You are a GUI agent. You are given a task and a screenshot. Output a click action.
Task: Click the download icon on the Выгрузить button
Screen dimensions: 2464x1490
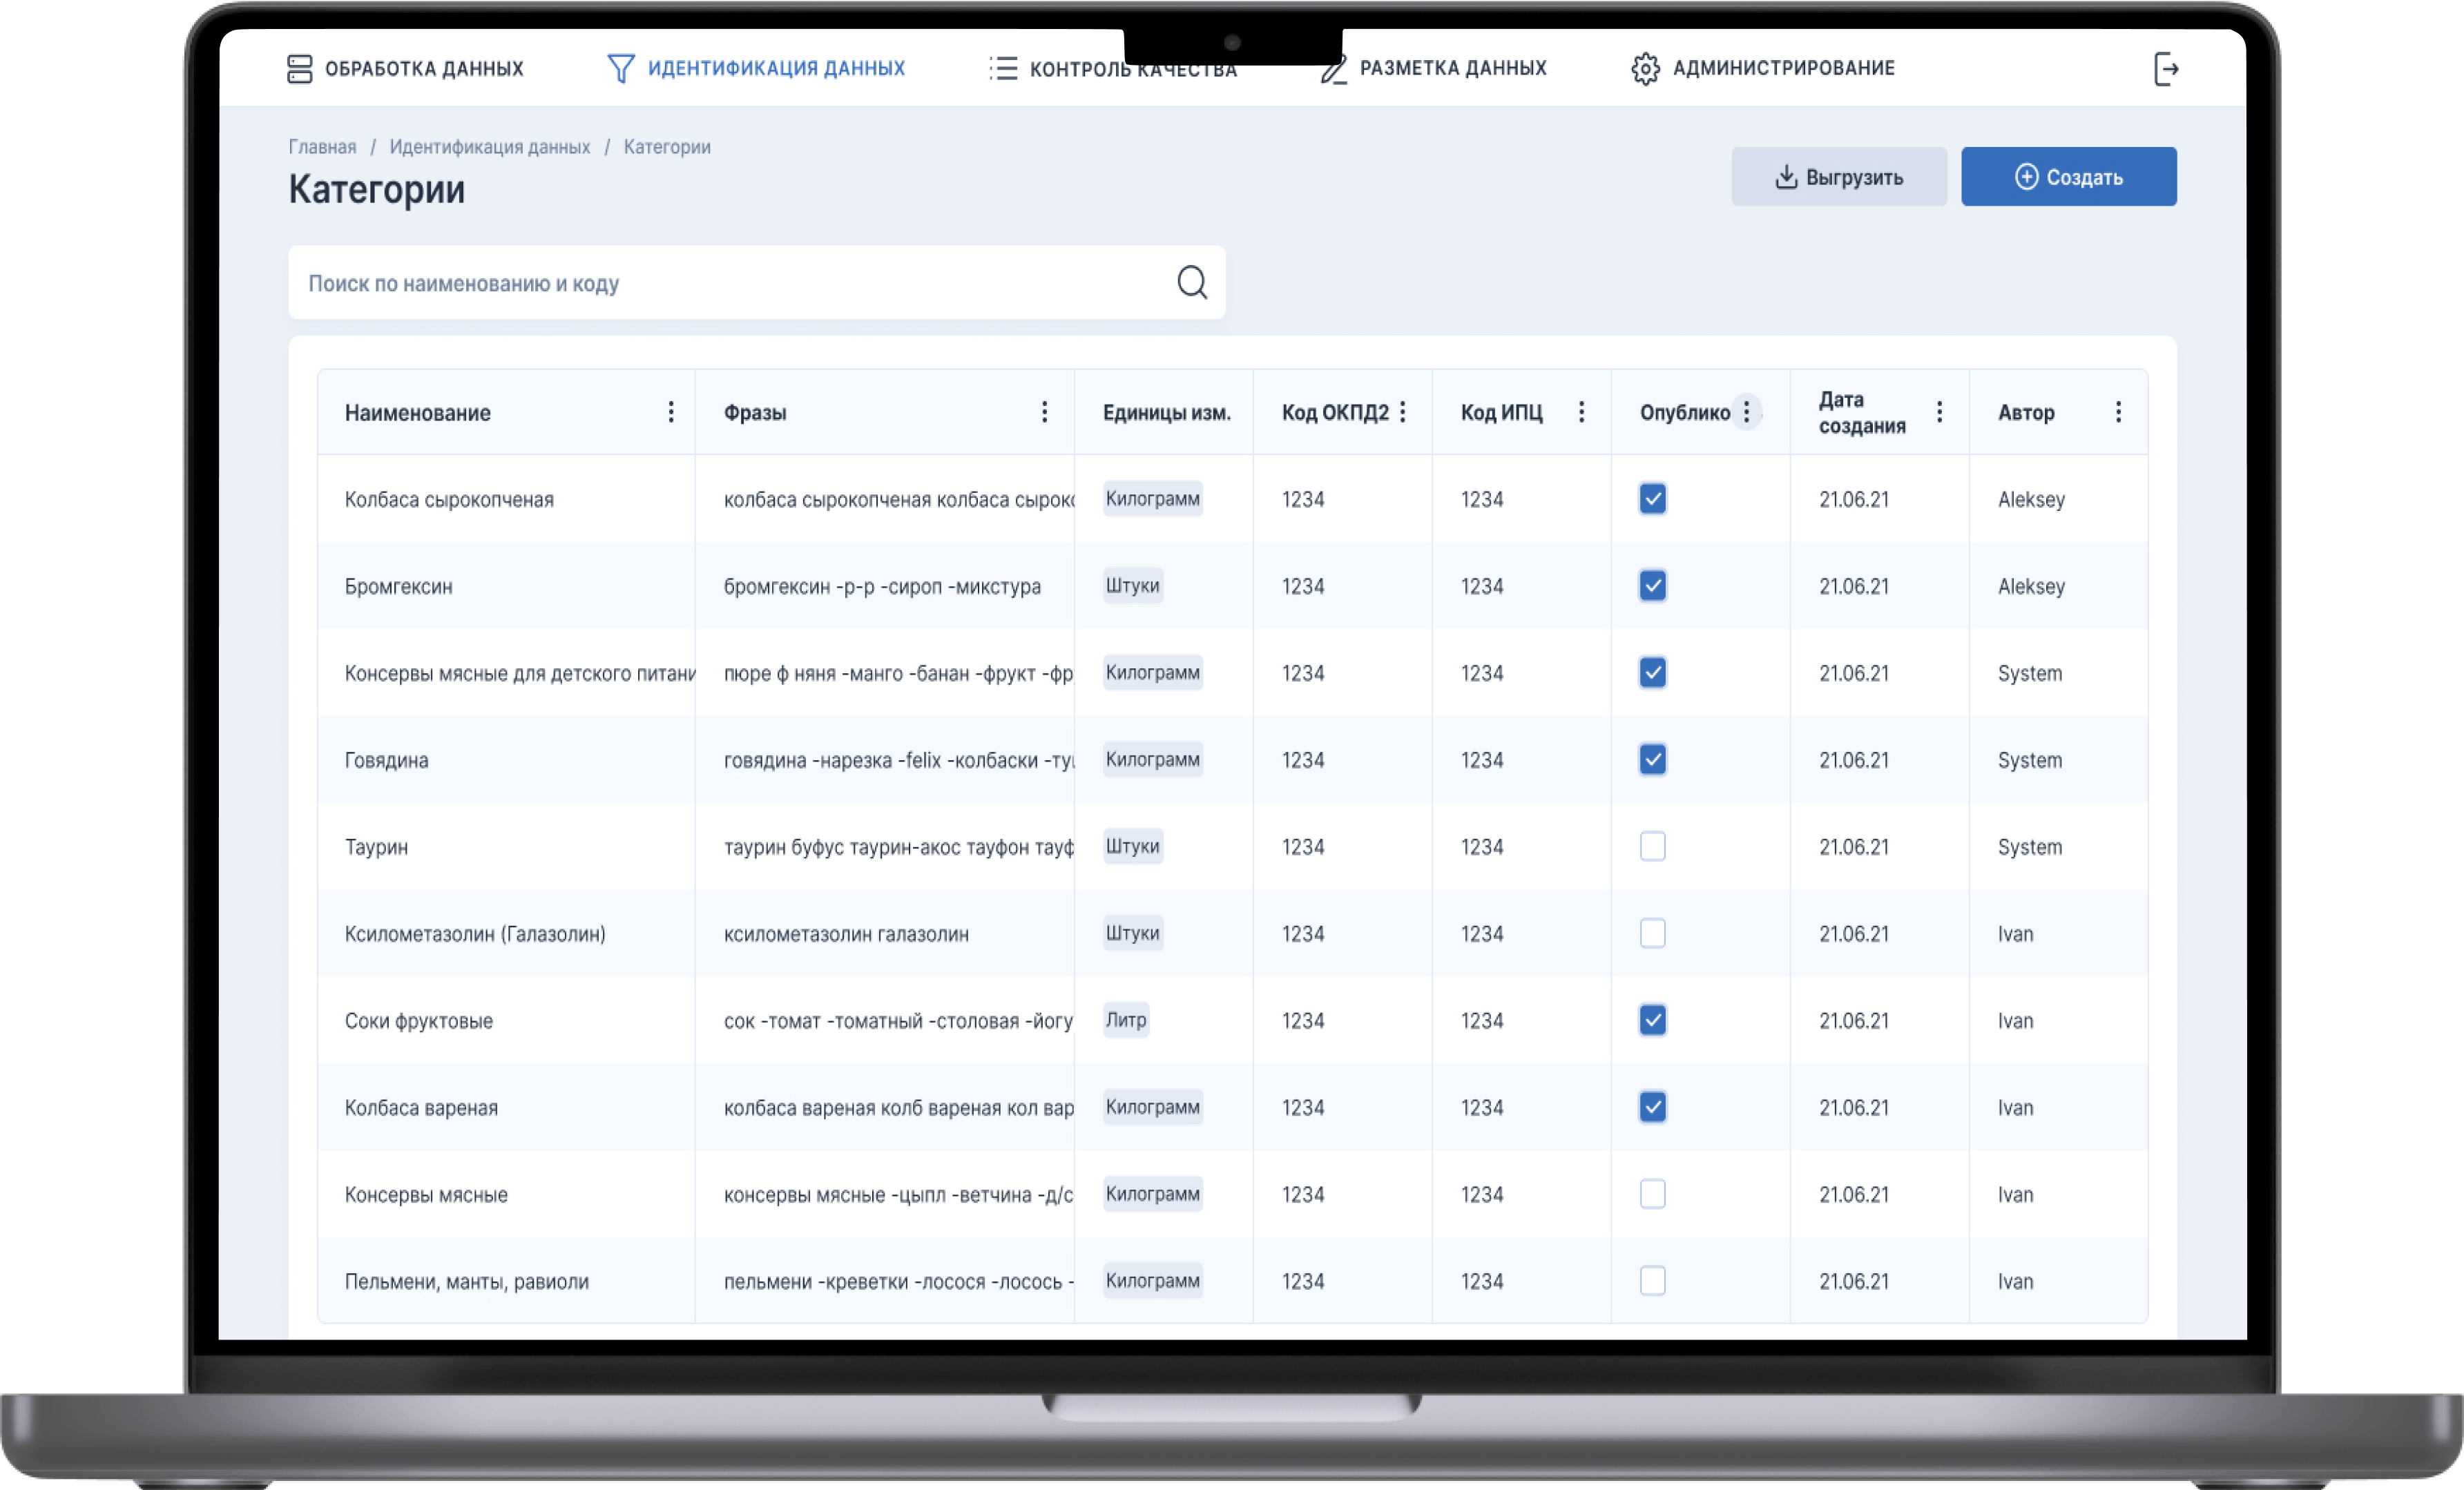[1786, 177]
